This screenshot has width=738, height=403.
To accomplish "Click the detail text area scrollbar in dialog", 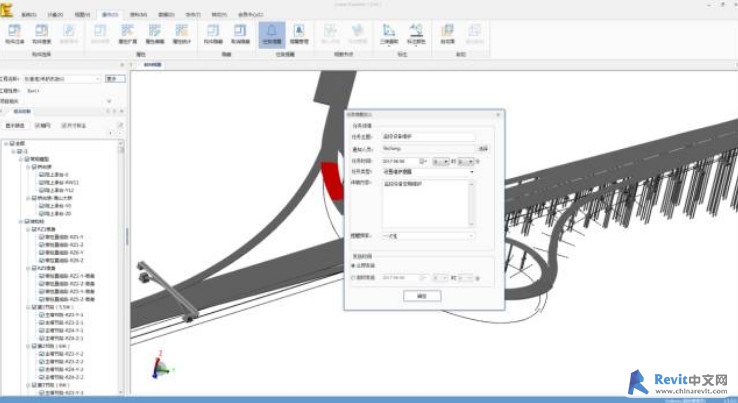I will click(471, 204).
